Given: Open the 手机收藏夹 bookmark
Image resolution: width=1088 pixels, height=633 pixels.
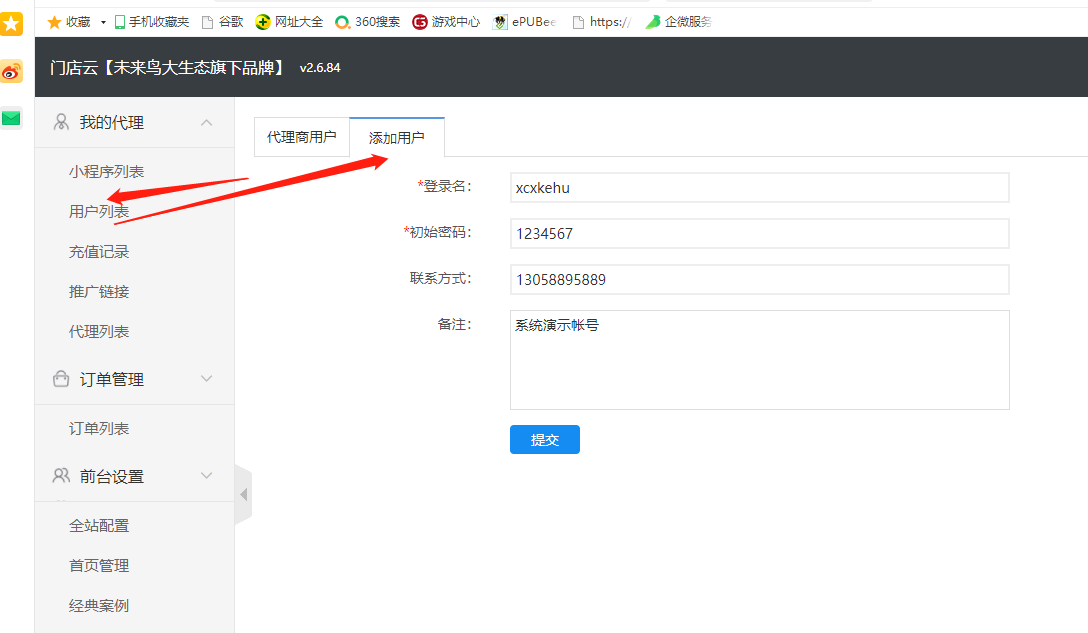Looking at the screenshot, I should (152, 22).
